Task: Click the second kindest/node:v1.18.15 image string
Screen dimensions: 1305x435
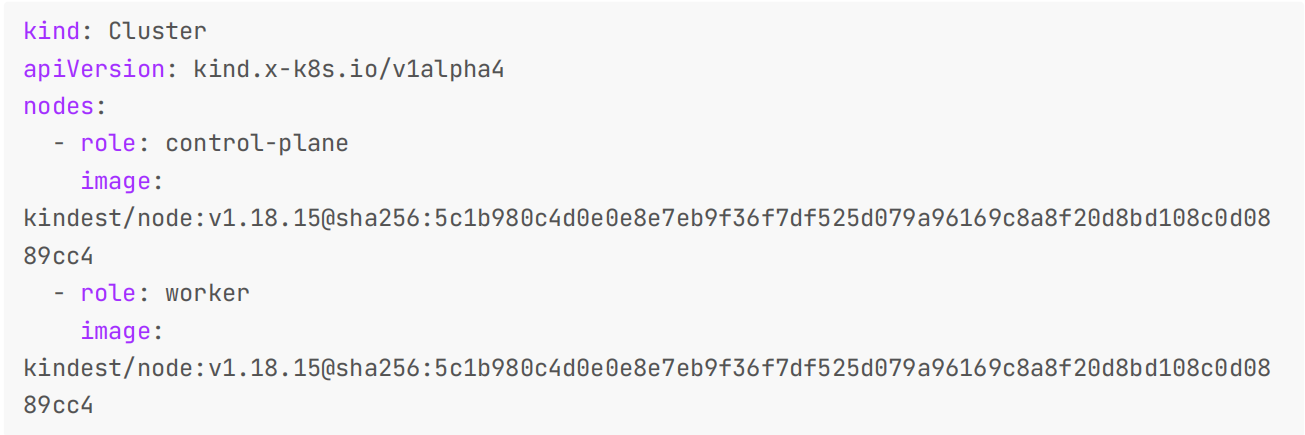Action: tap(164, 369)
